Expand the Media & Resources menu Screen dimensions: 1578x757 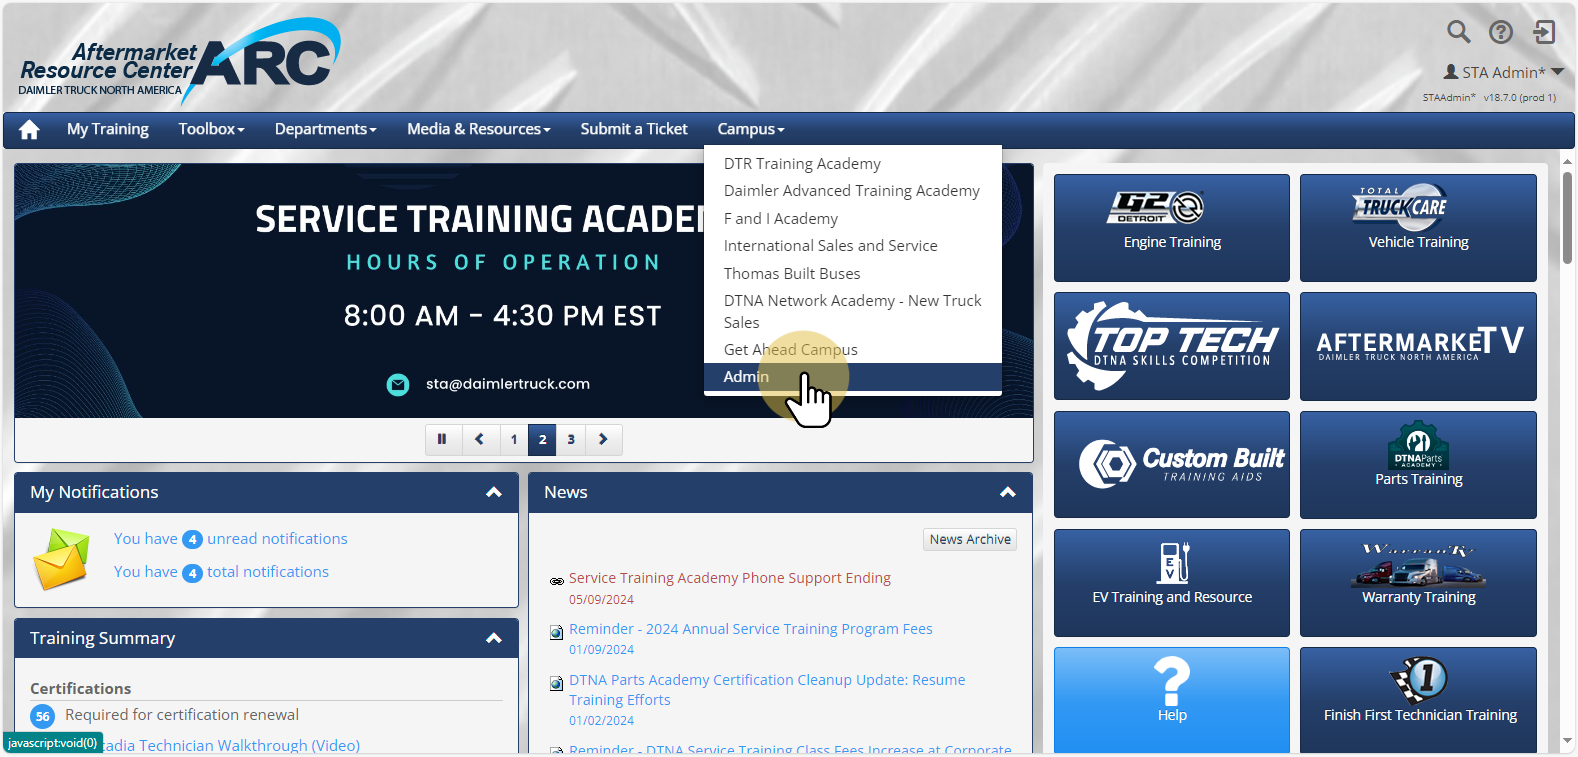479,129
